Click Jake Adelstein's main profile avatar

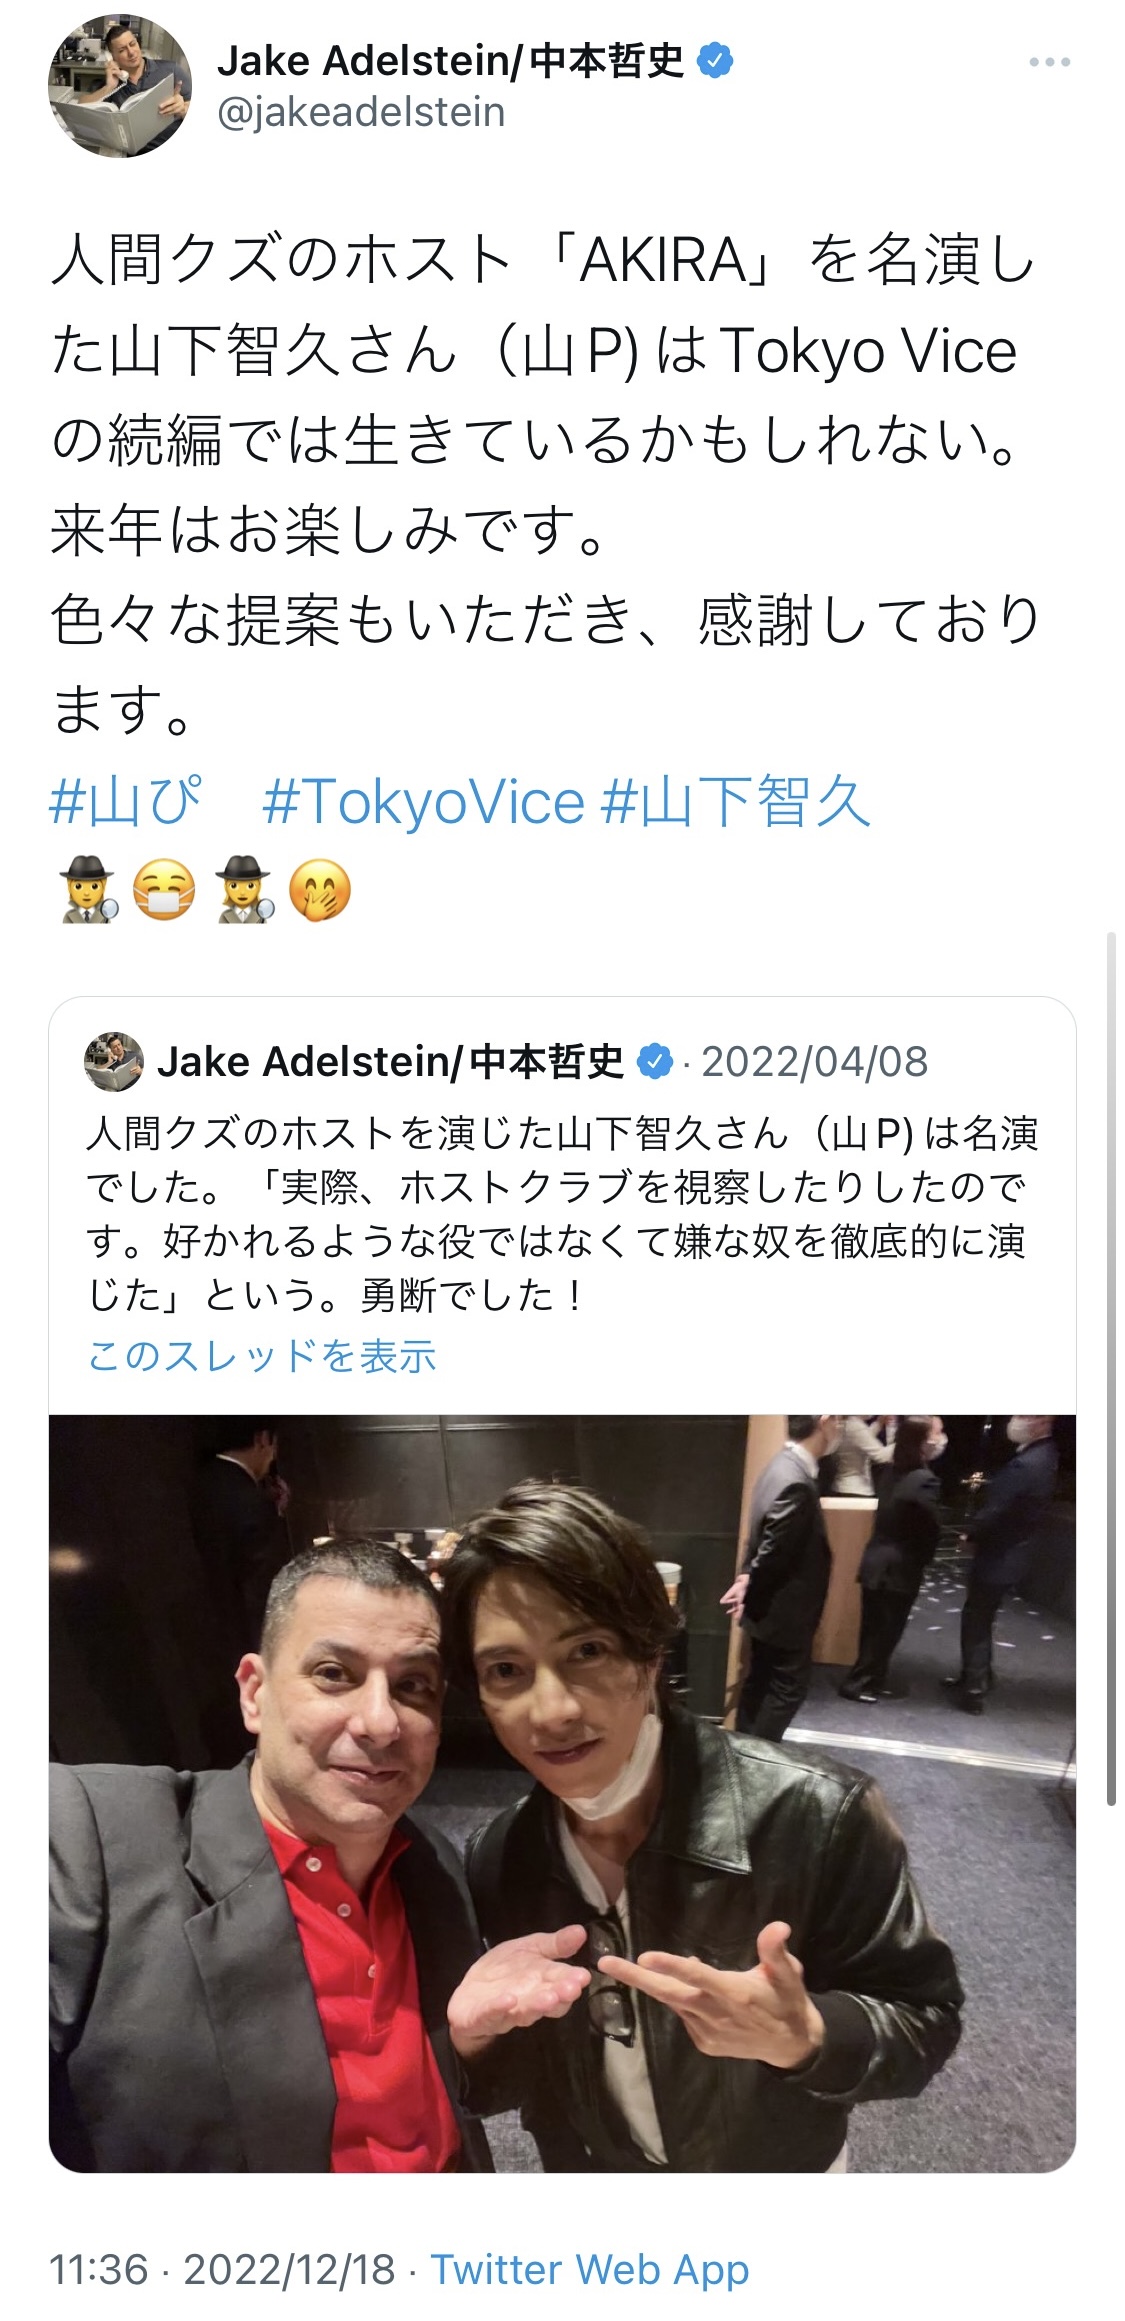pos(120,86)
